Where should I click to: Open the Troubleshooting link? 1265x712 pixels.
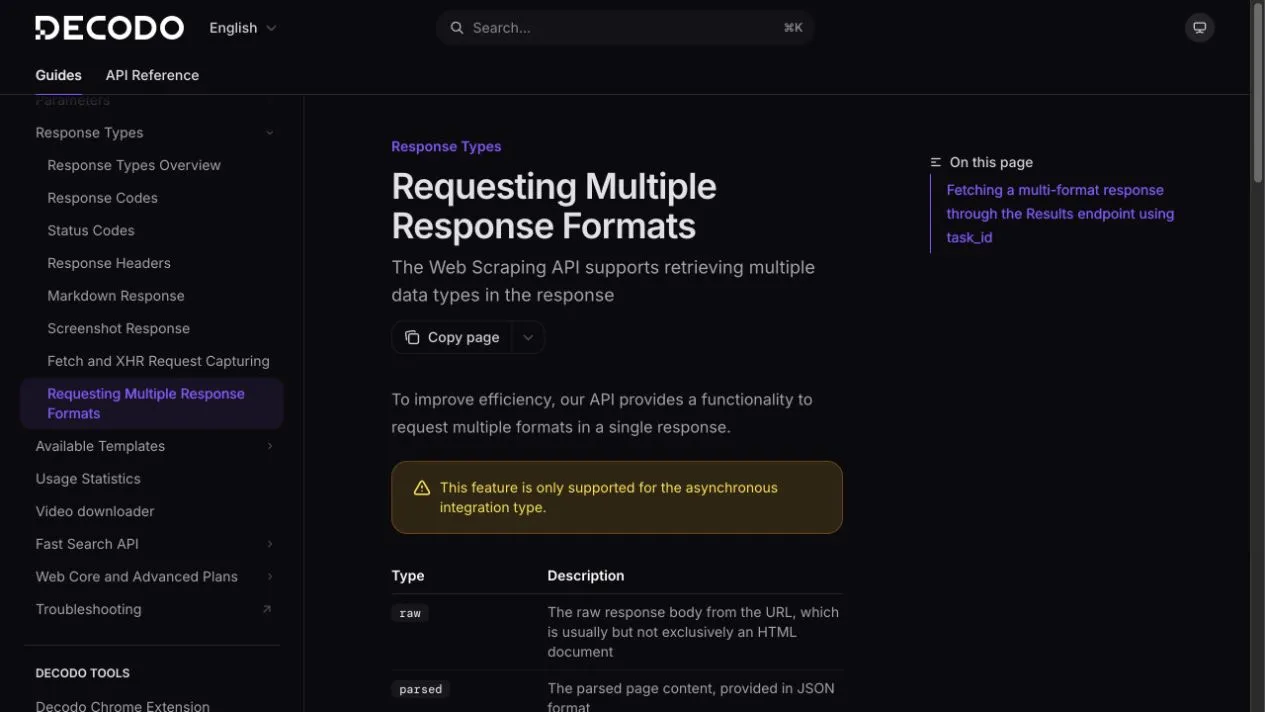coord(88,609)
